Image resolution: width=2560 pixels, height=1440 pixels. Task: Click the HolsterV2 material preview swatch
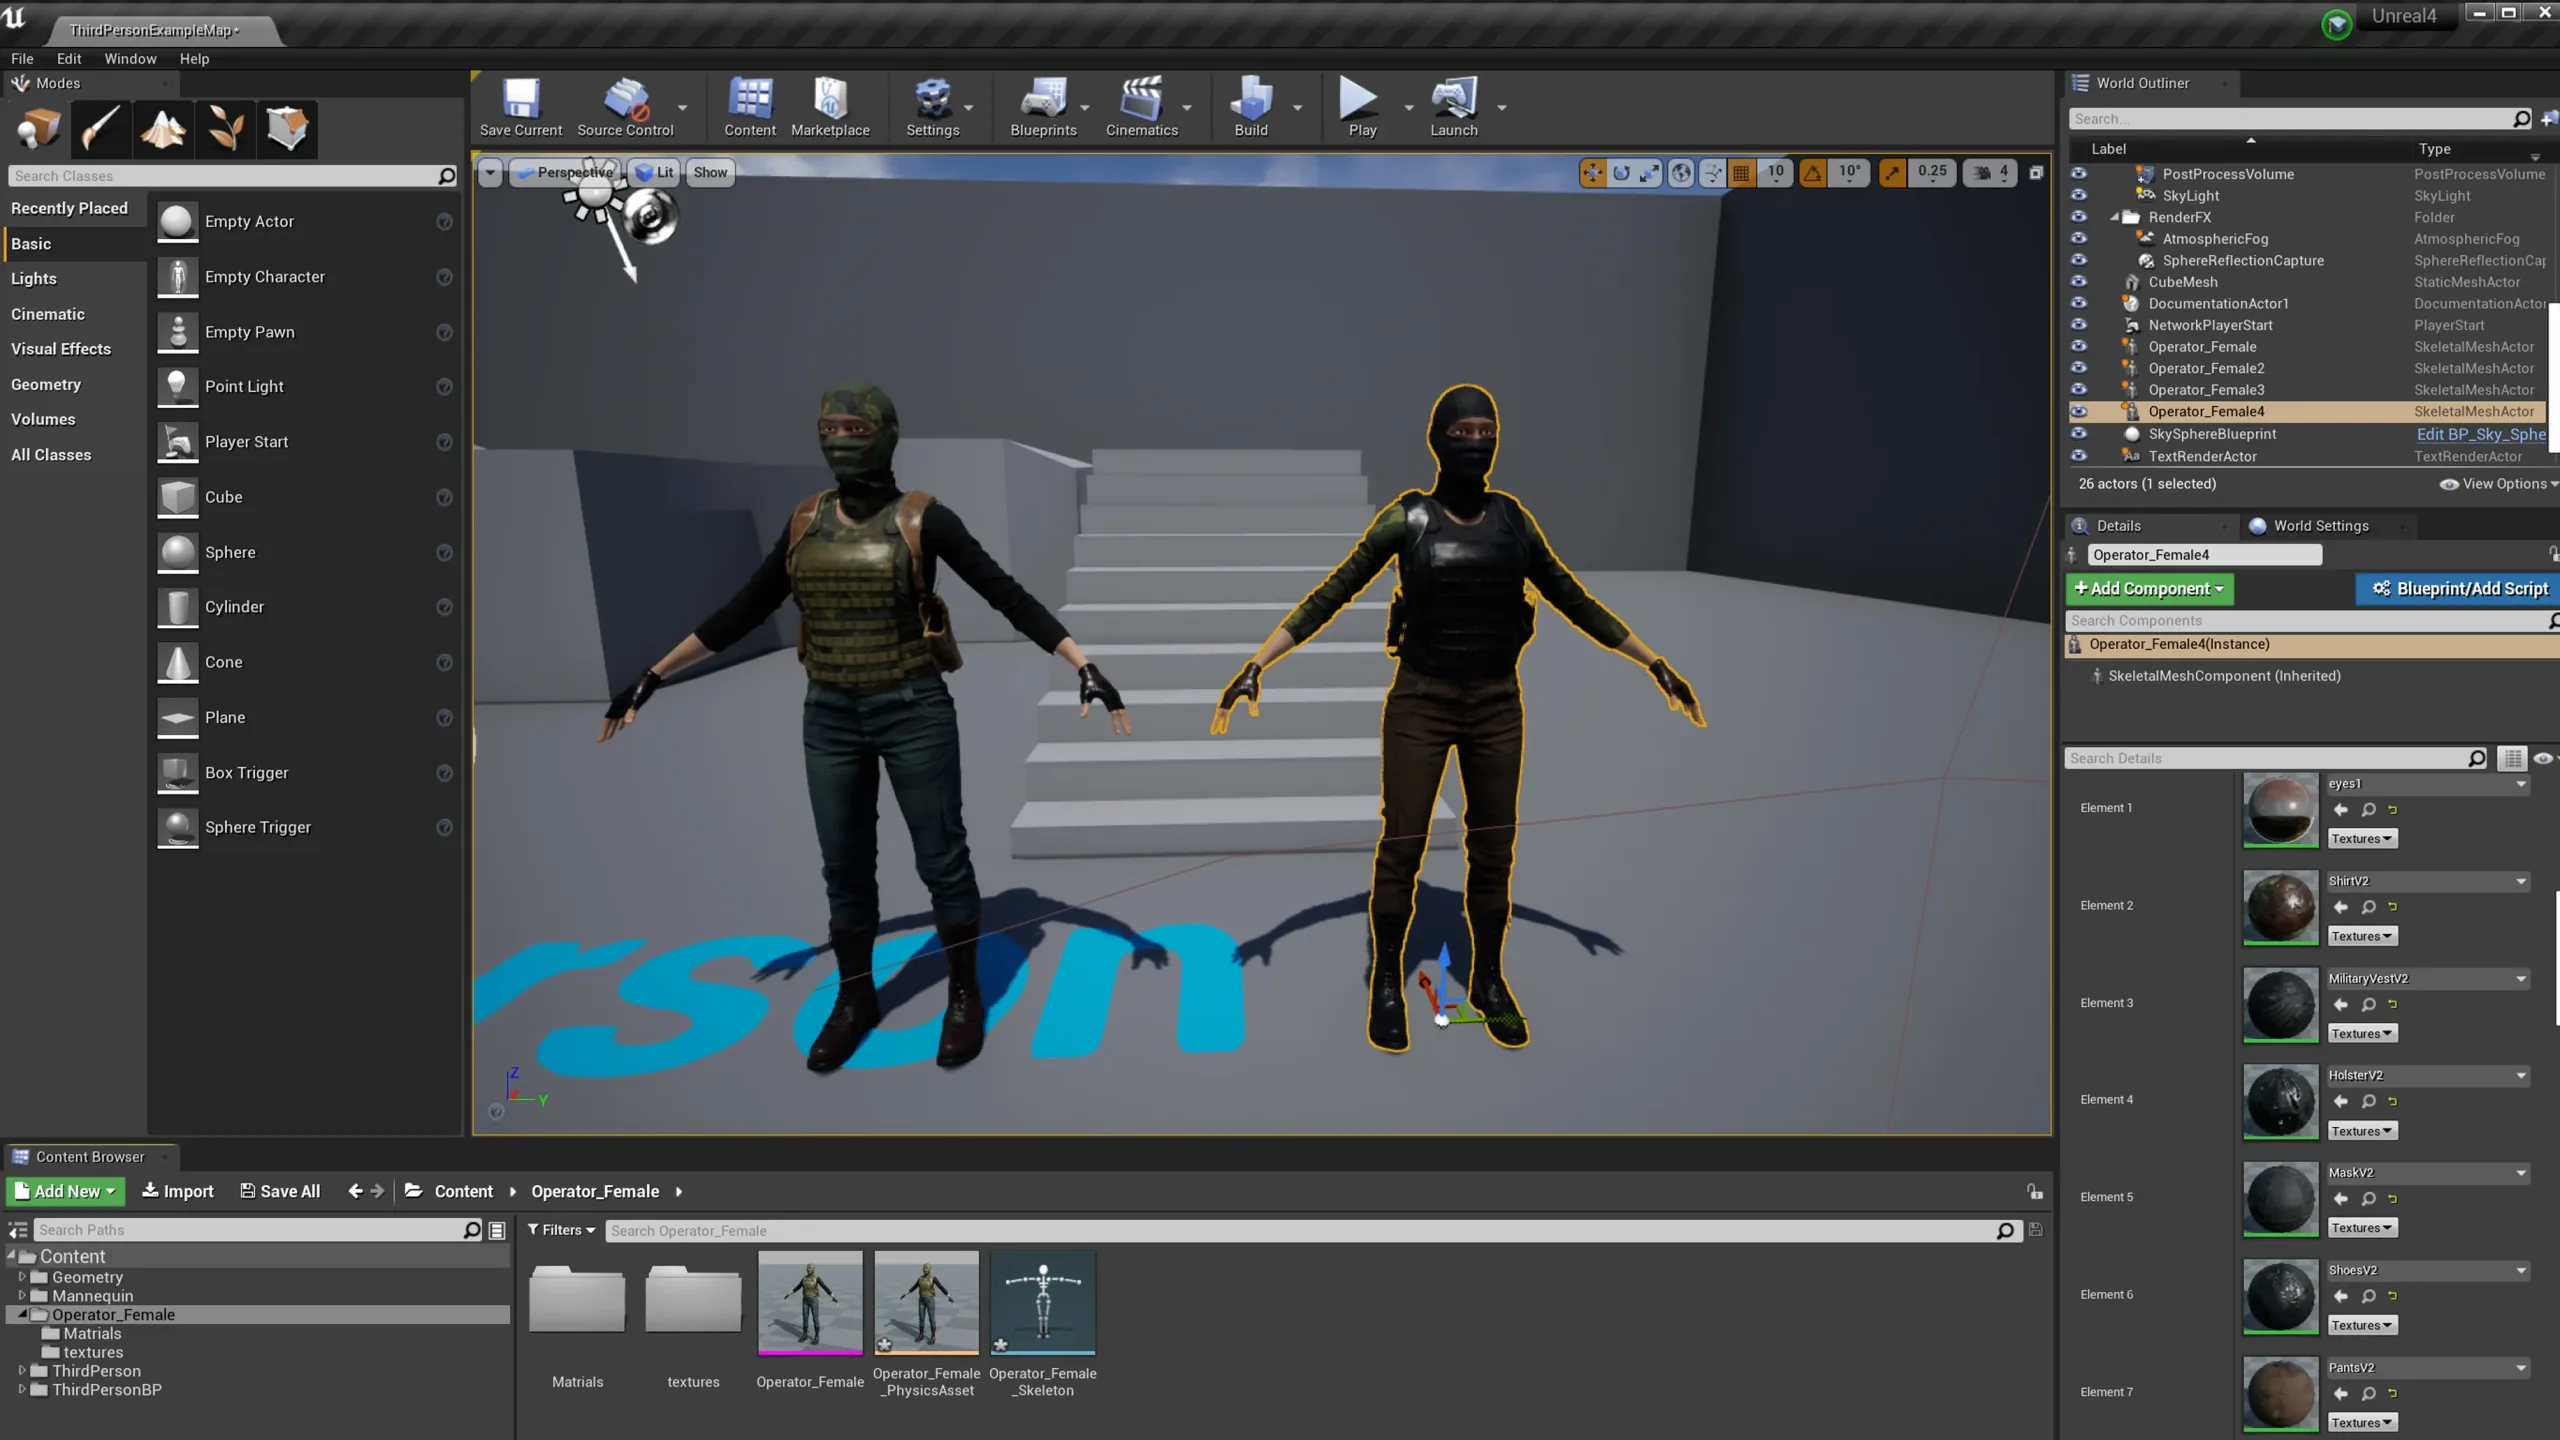2280,1102
